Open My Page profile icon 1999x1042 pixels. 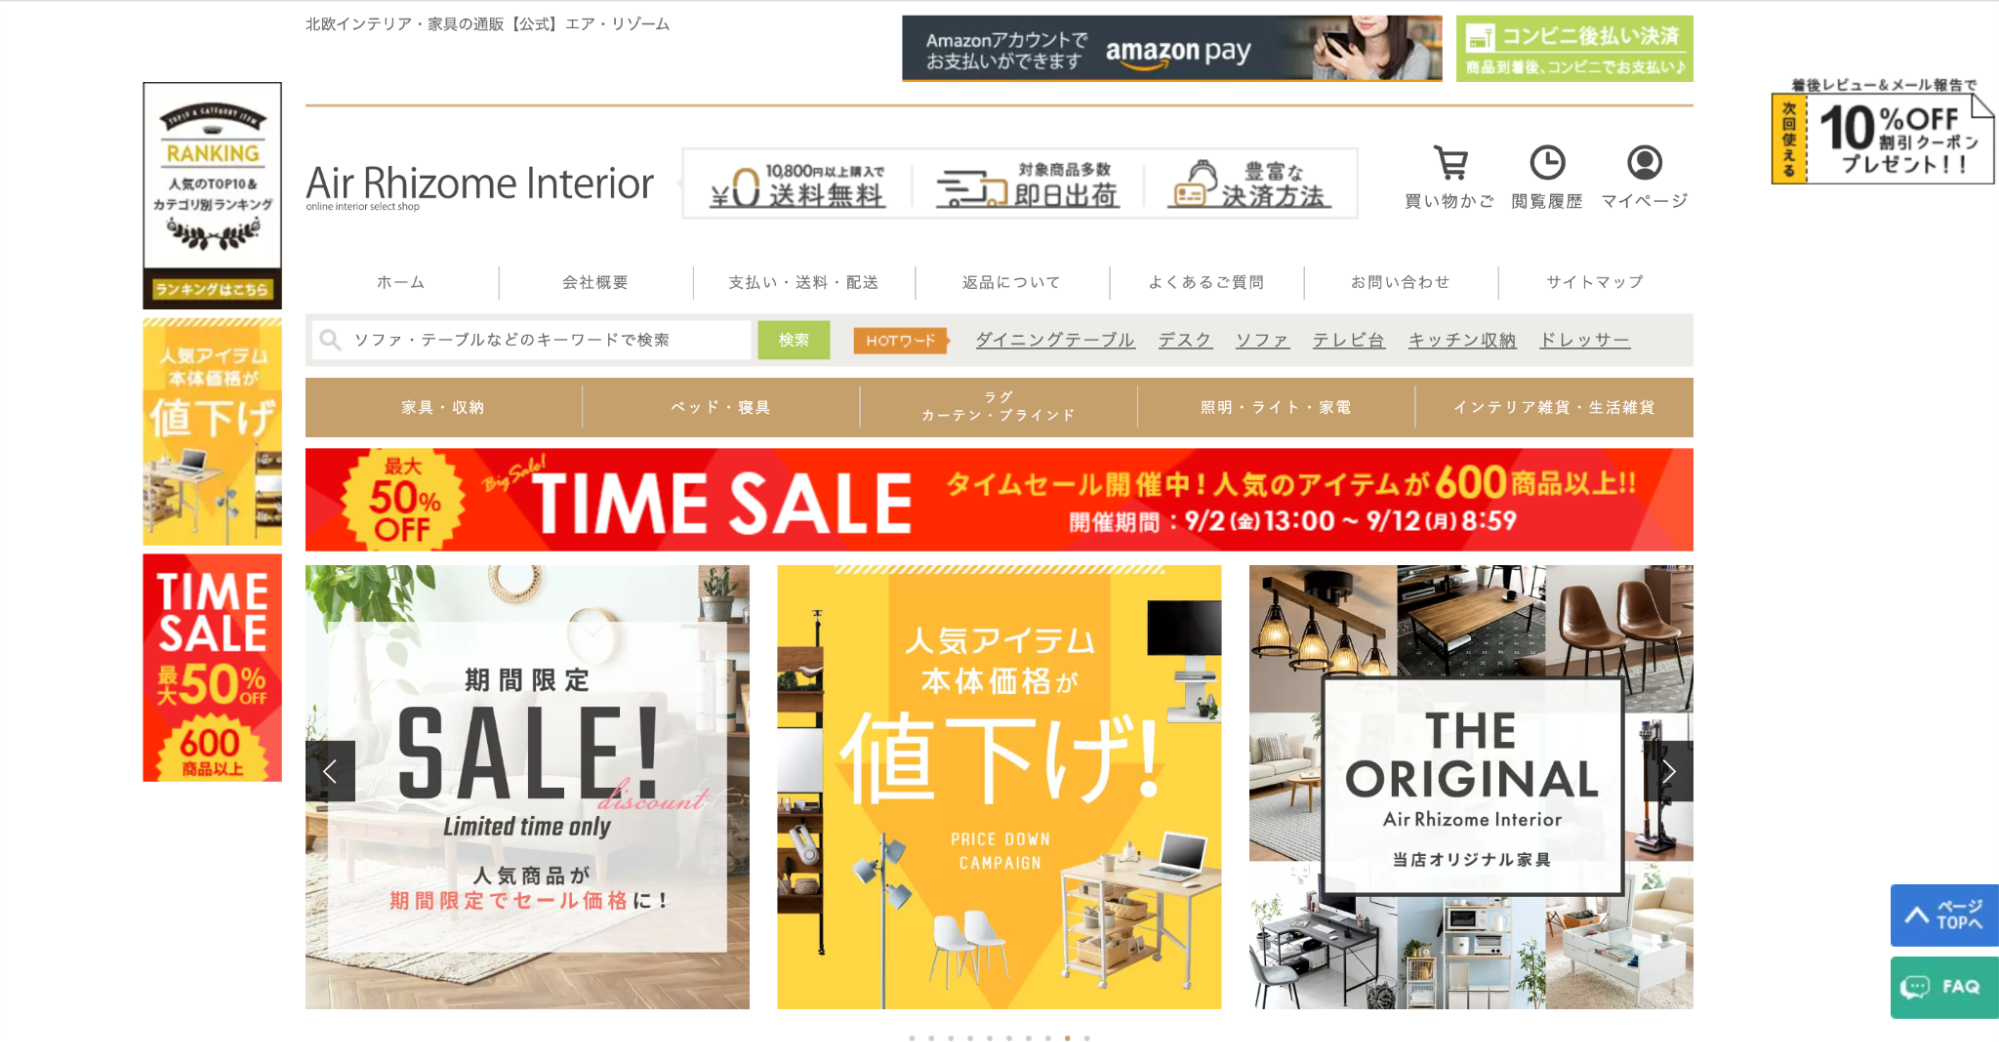(1644, 163)
